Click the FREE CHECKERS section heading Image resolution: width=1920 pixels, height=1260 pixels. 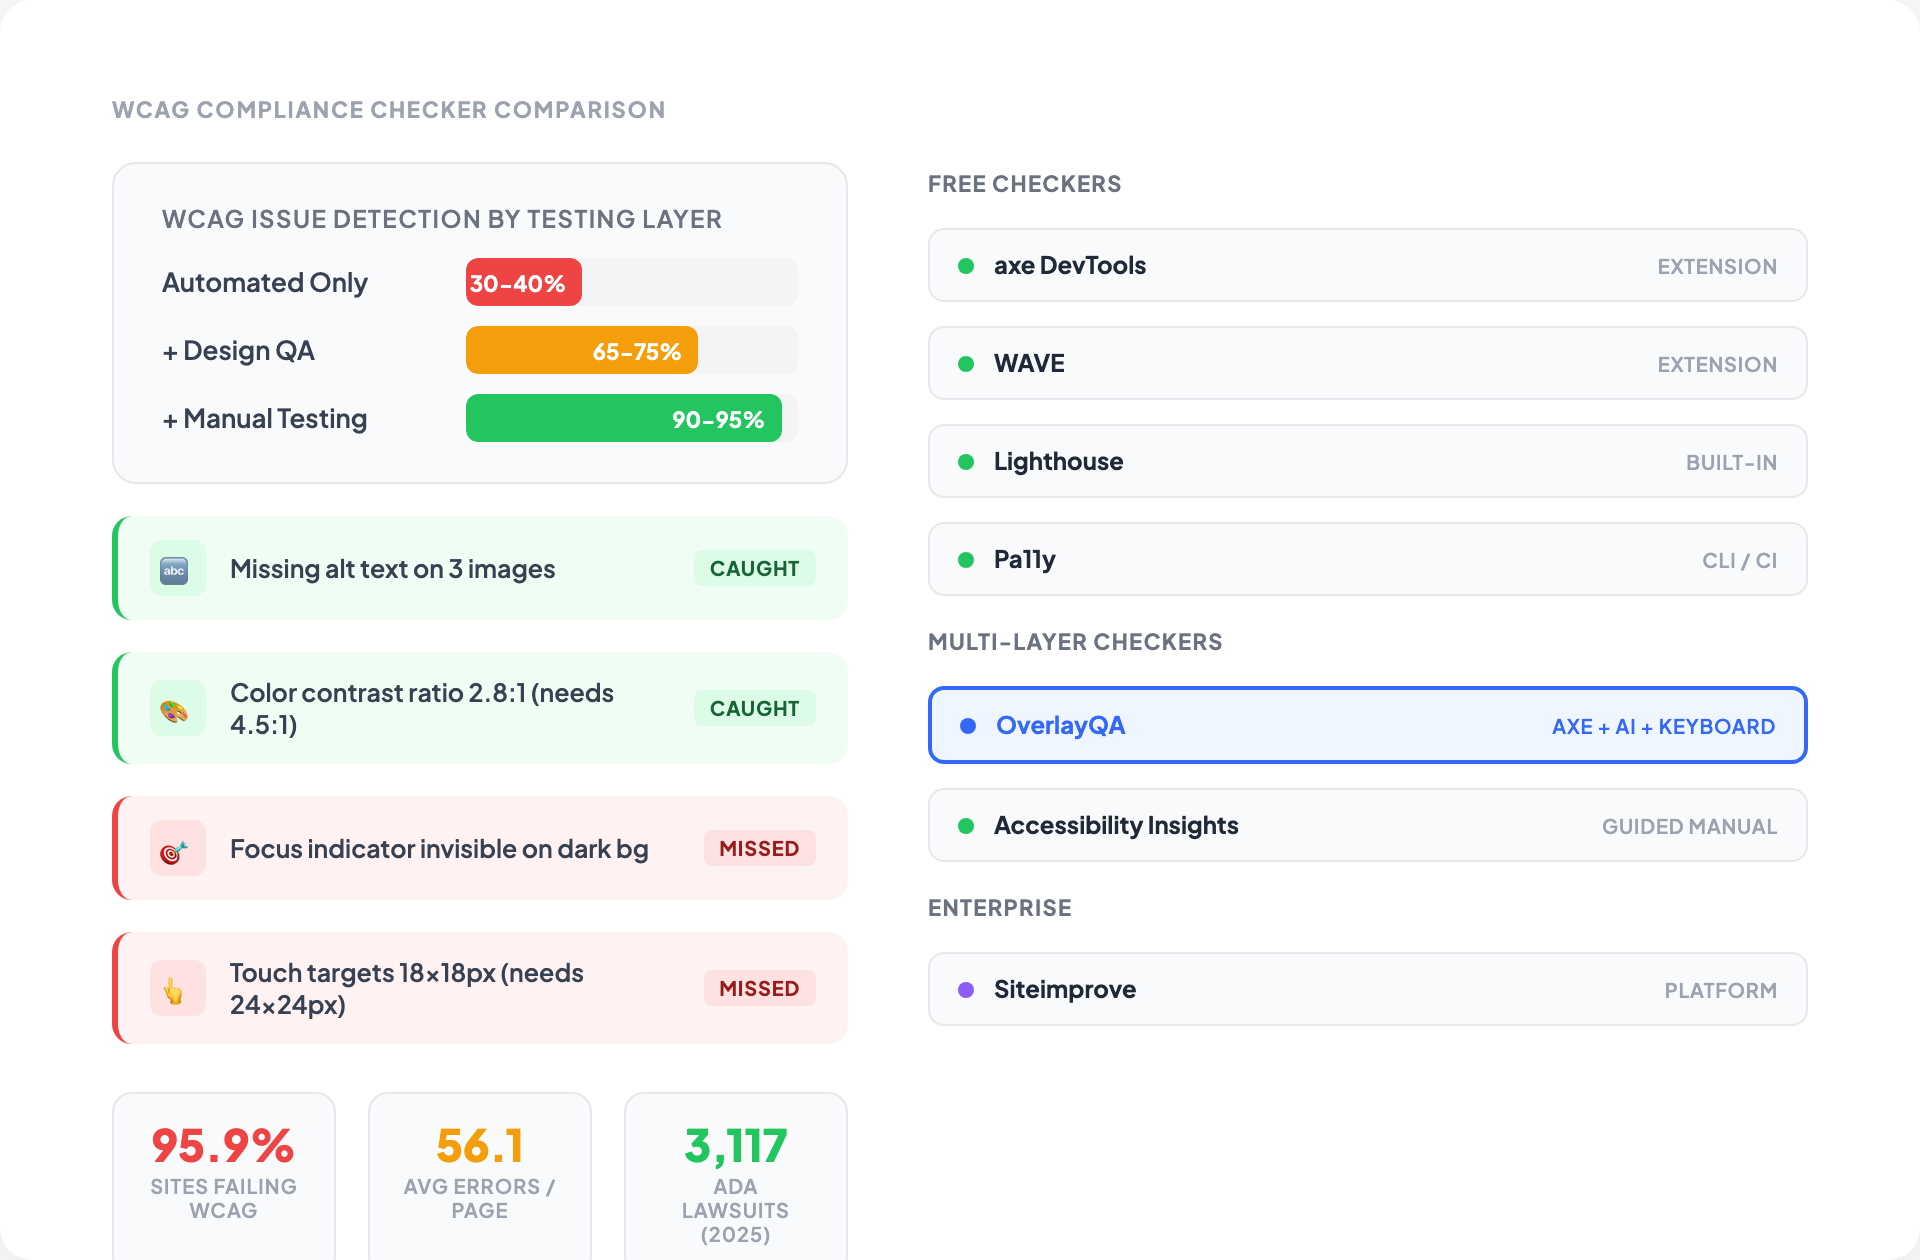[1025, 184]
